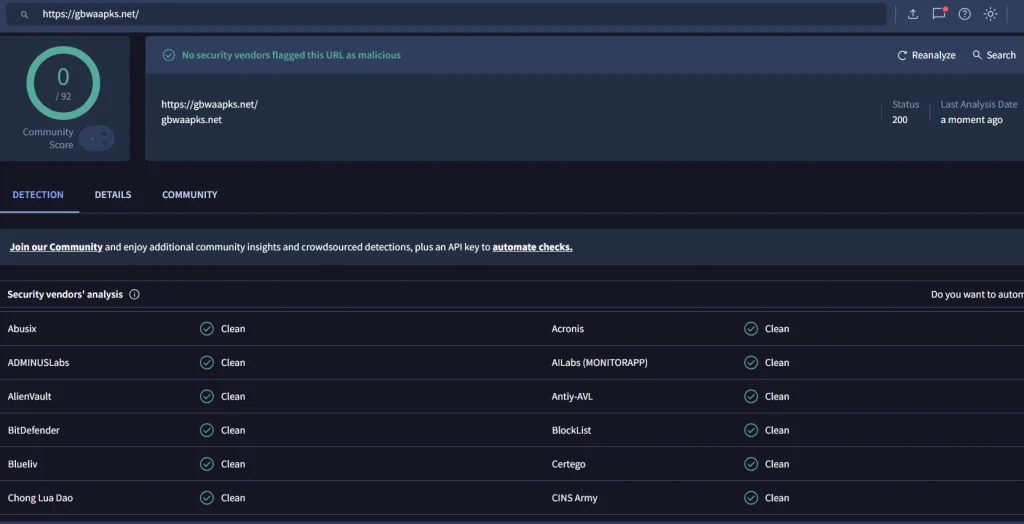Open the Join our Community link
This screenshot has width=1024, height=524.
pos(56,247)
